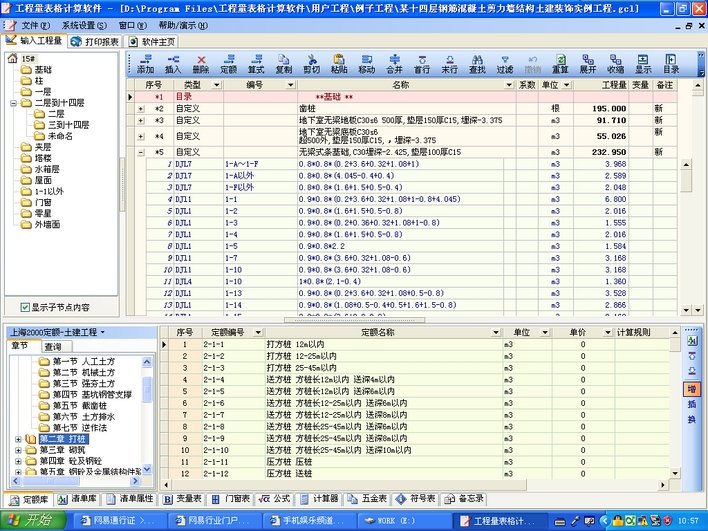This screenshot has height=531, width=708.
Task: Click the 换 button in right side strip
Action: pyautogui.click(x=692, y=419)
